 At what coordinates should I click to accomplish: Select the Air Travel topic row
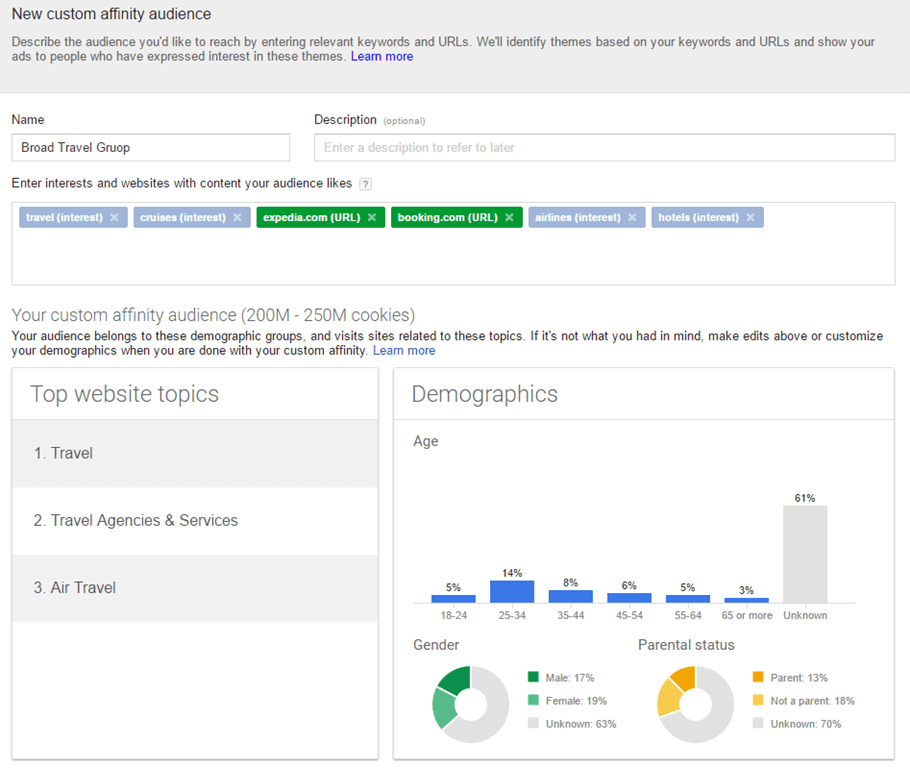[x=195, y=588]
